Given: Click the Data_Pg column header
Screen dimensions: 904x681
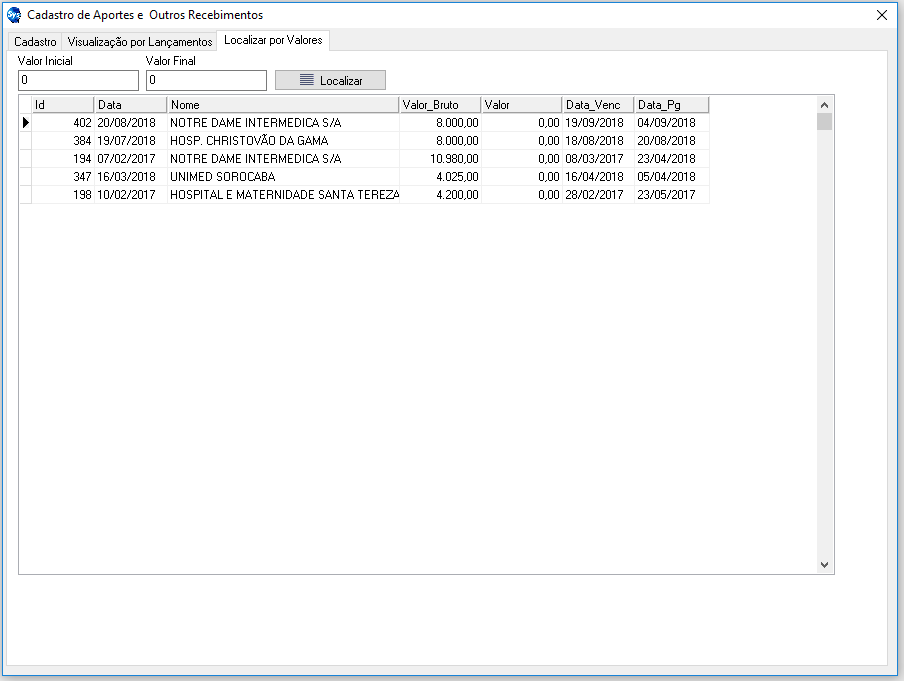Looking at the screenshot, I should [670, 105].
